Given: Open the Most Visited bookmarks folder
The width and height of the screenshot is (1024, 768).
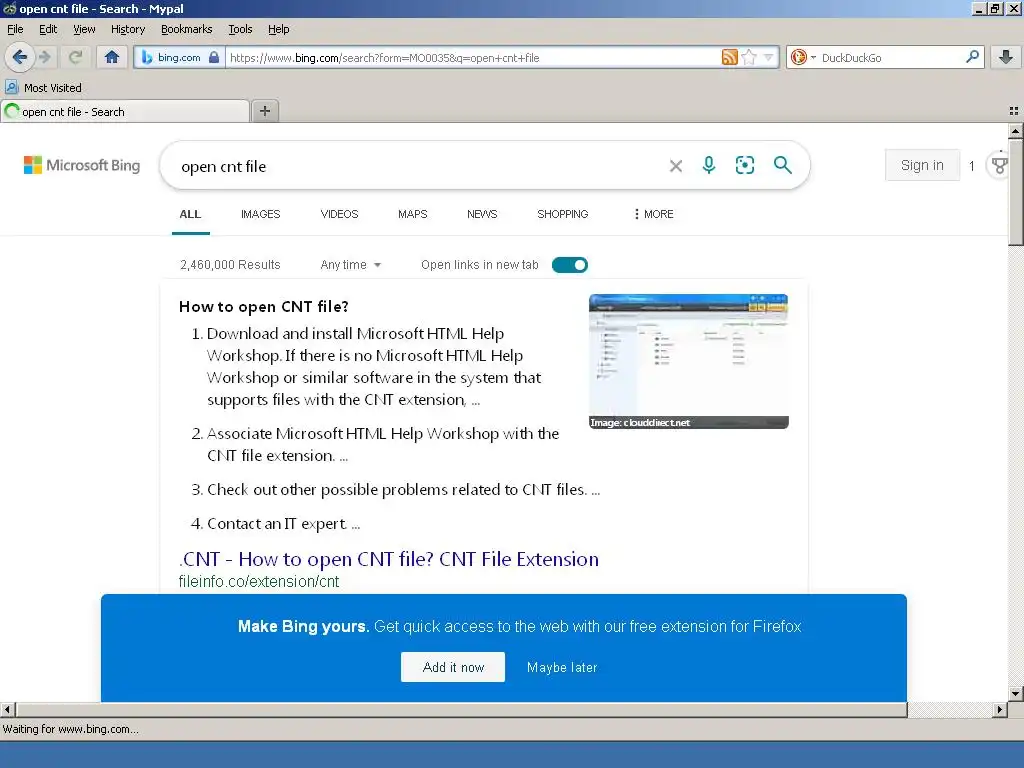Looking at the screenshot, I should 44,88.
